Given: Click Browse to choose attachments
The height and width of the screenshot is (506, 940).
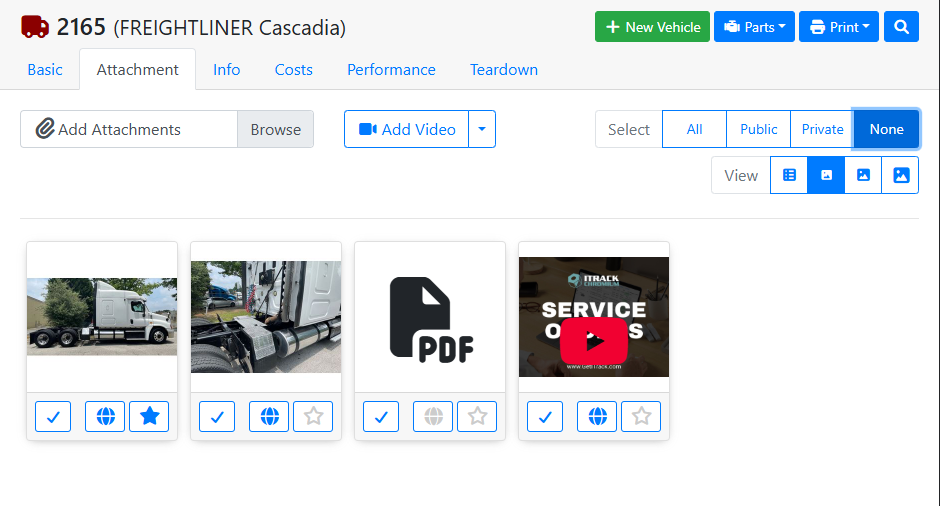Looking at the screenshot, I should pyautogui.click(x=276, y=129).
